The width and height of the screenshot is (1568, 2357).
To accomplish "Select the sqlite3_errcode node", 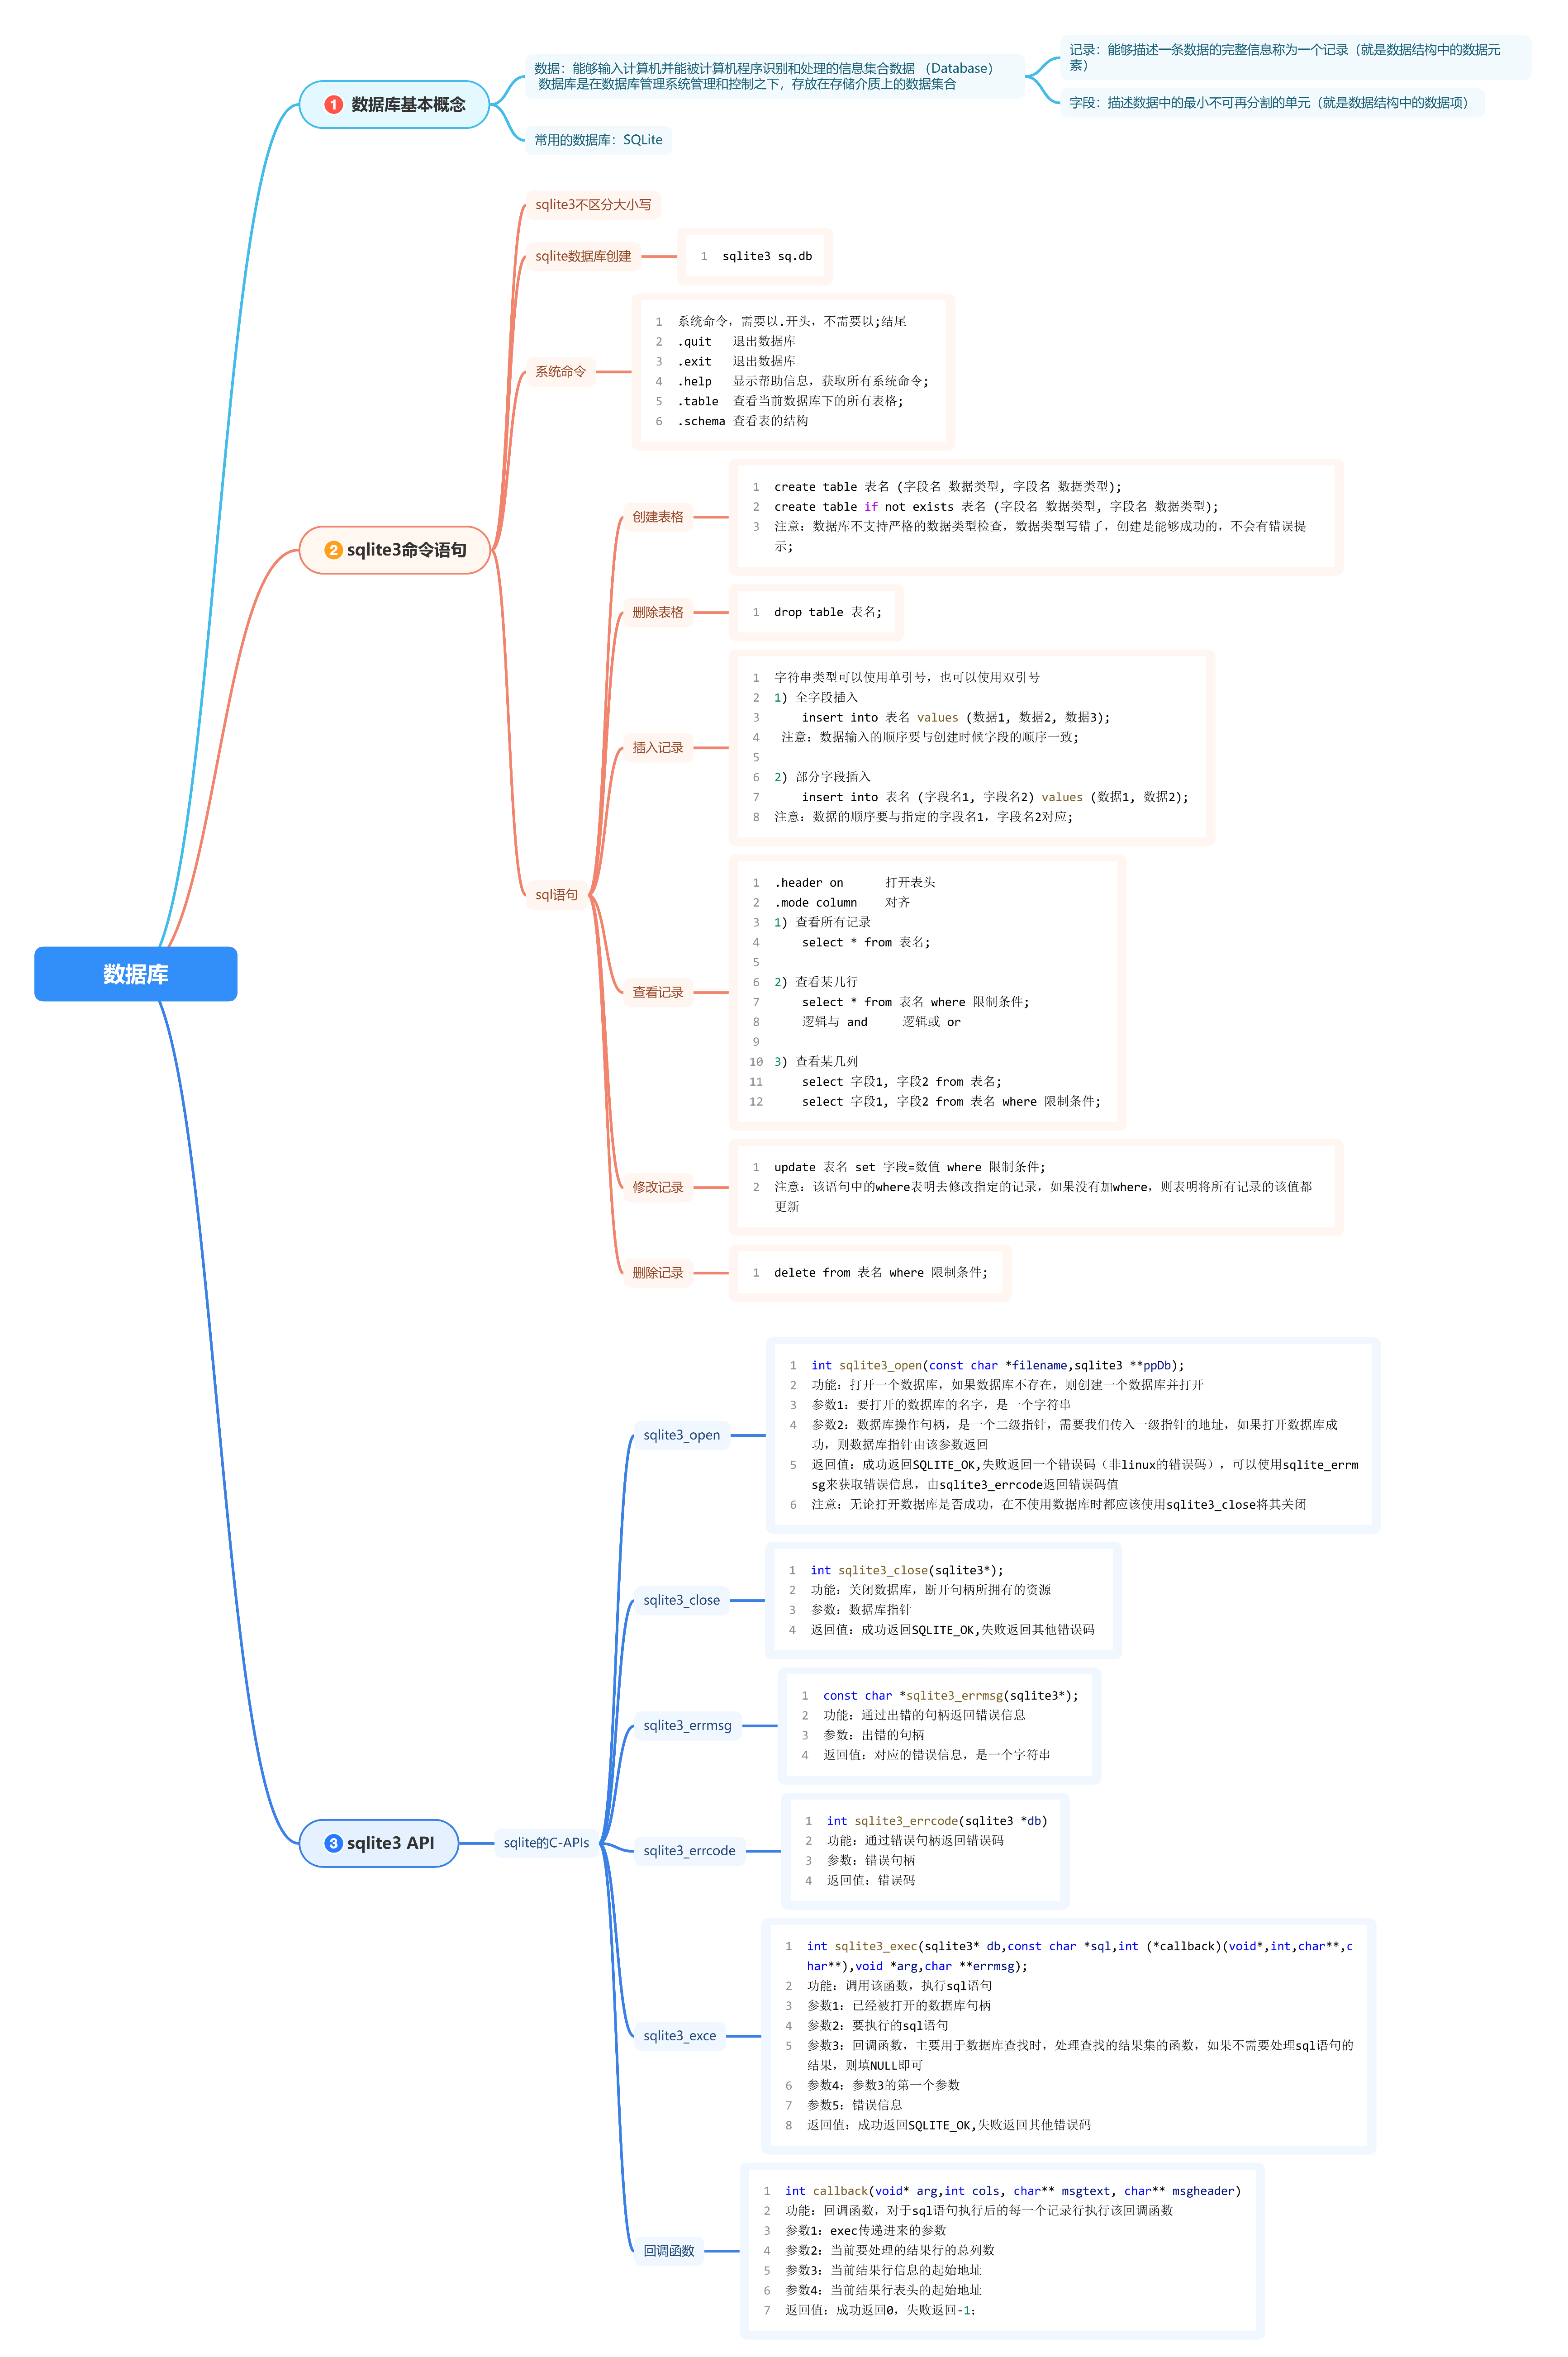I will [689, 1851].
